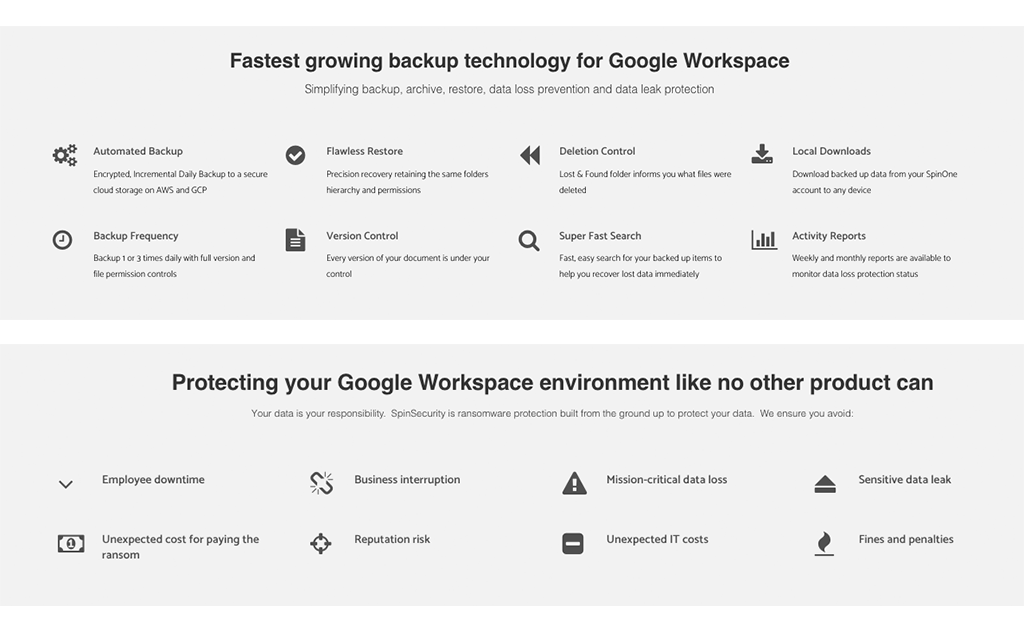1024x640 pixels.
Task: Click the Backup Frequency clock icon
Action: tap(62, 240)
